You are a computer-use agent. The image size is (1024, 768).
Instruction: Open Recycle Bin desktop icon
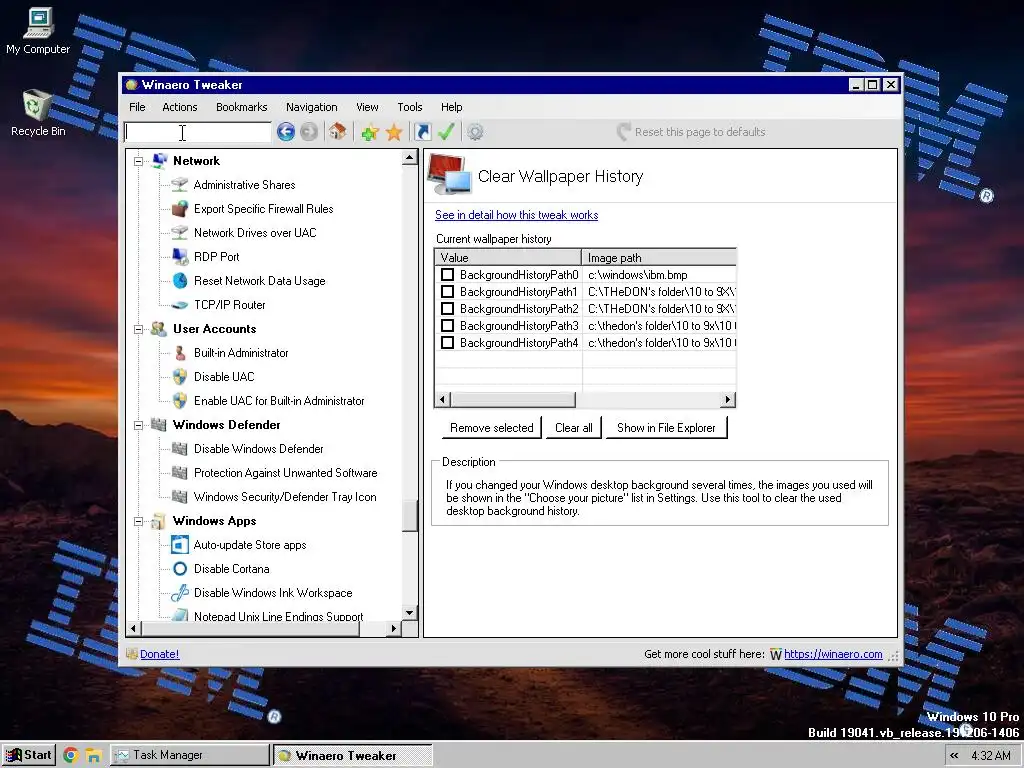(x=38, y=113)
